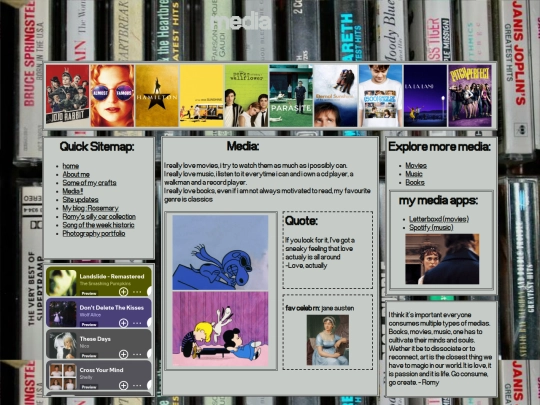Click the Hamilton poster
The image size is (540, 405).
click(157, 95)
